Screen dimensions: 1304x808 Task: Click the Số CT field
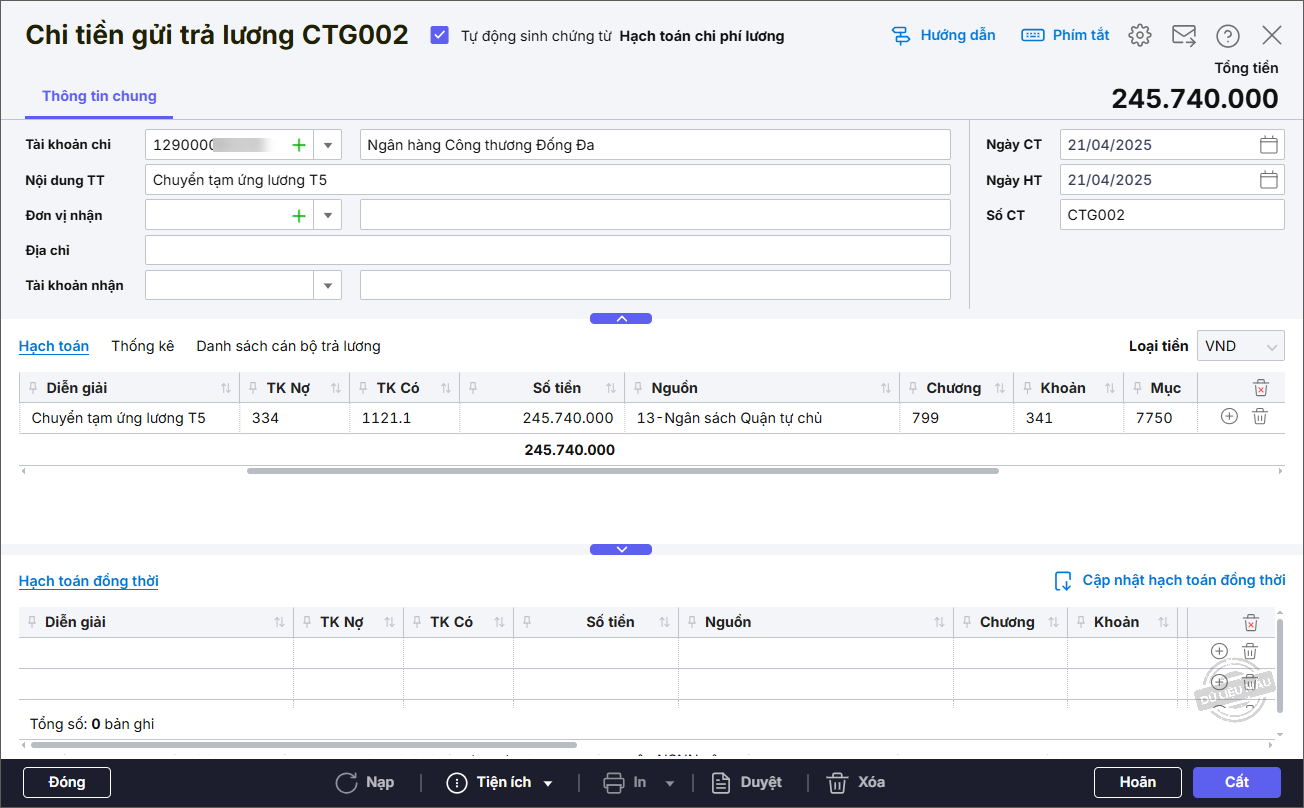point(1172,215)
